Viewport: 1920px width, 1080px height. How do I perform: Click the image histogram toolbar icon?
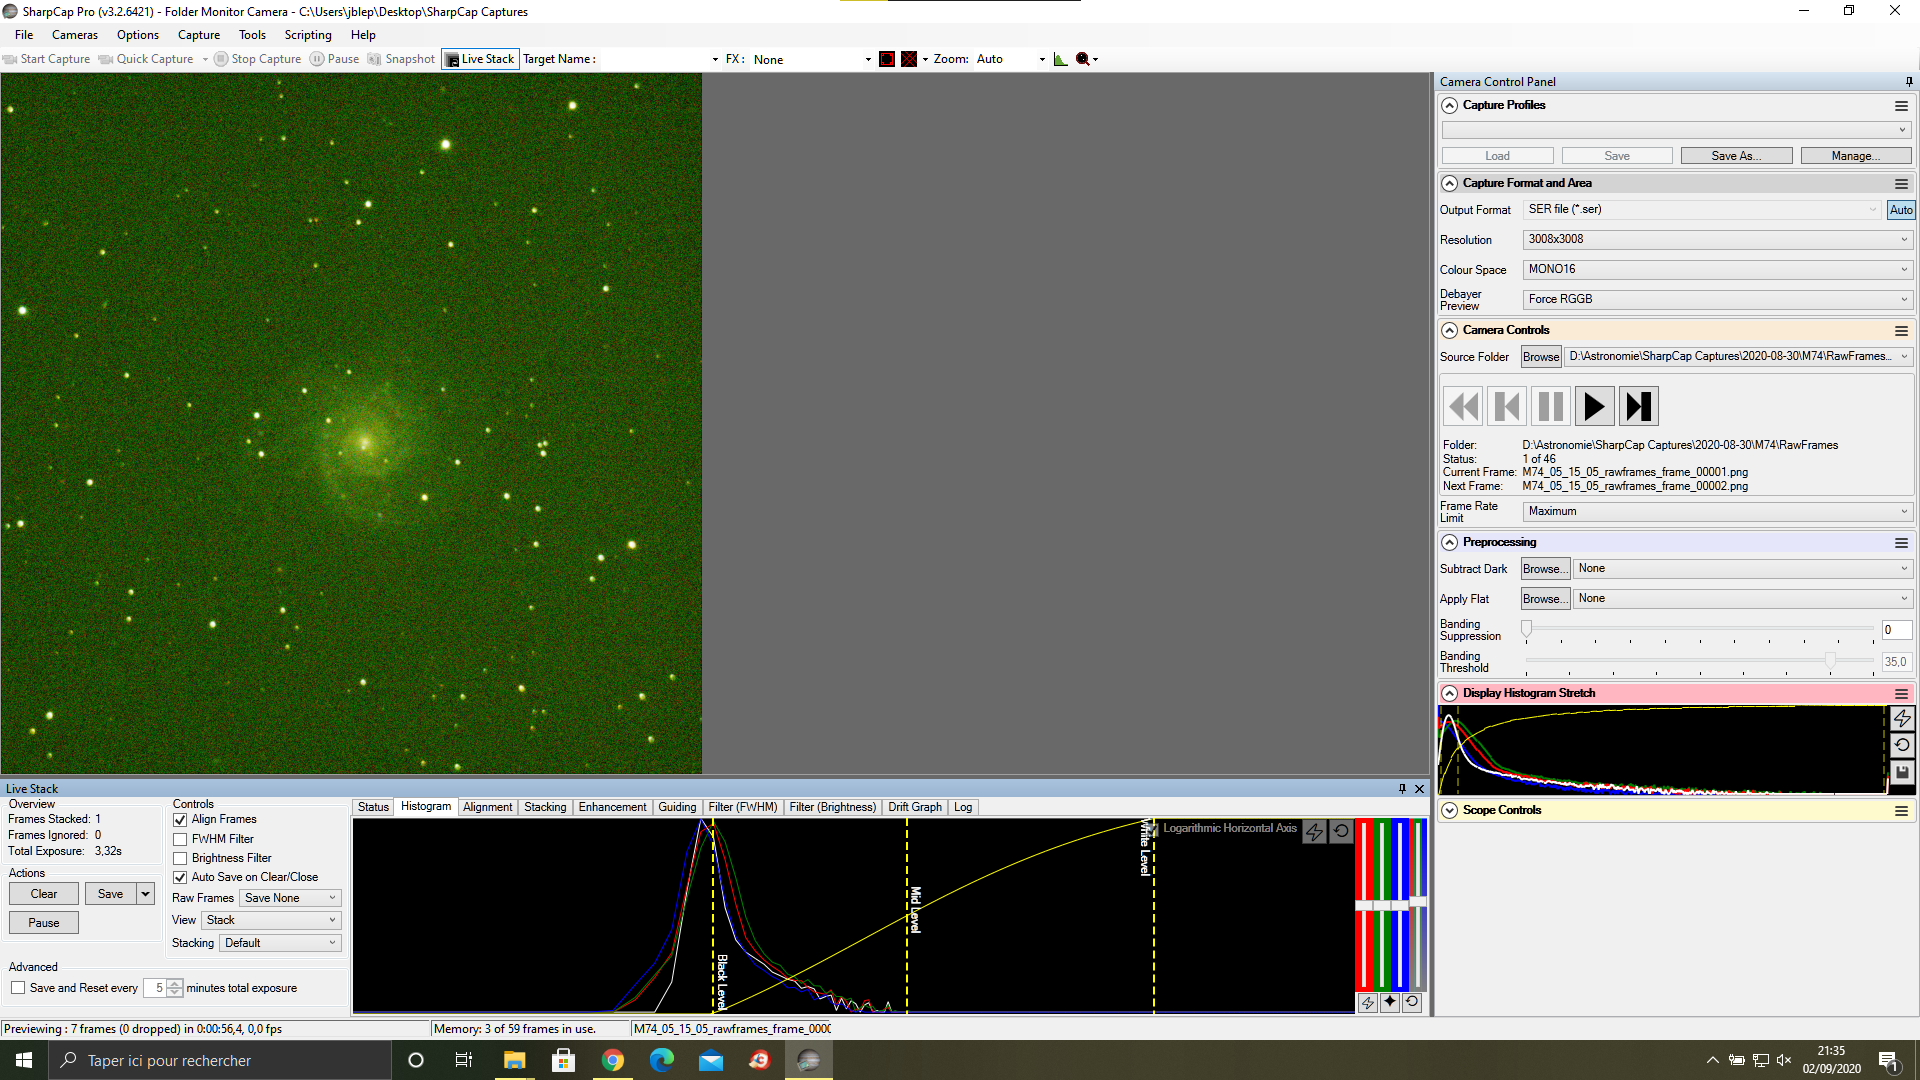click(x=1060, y=59)
